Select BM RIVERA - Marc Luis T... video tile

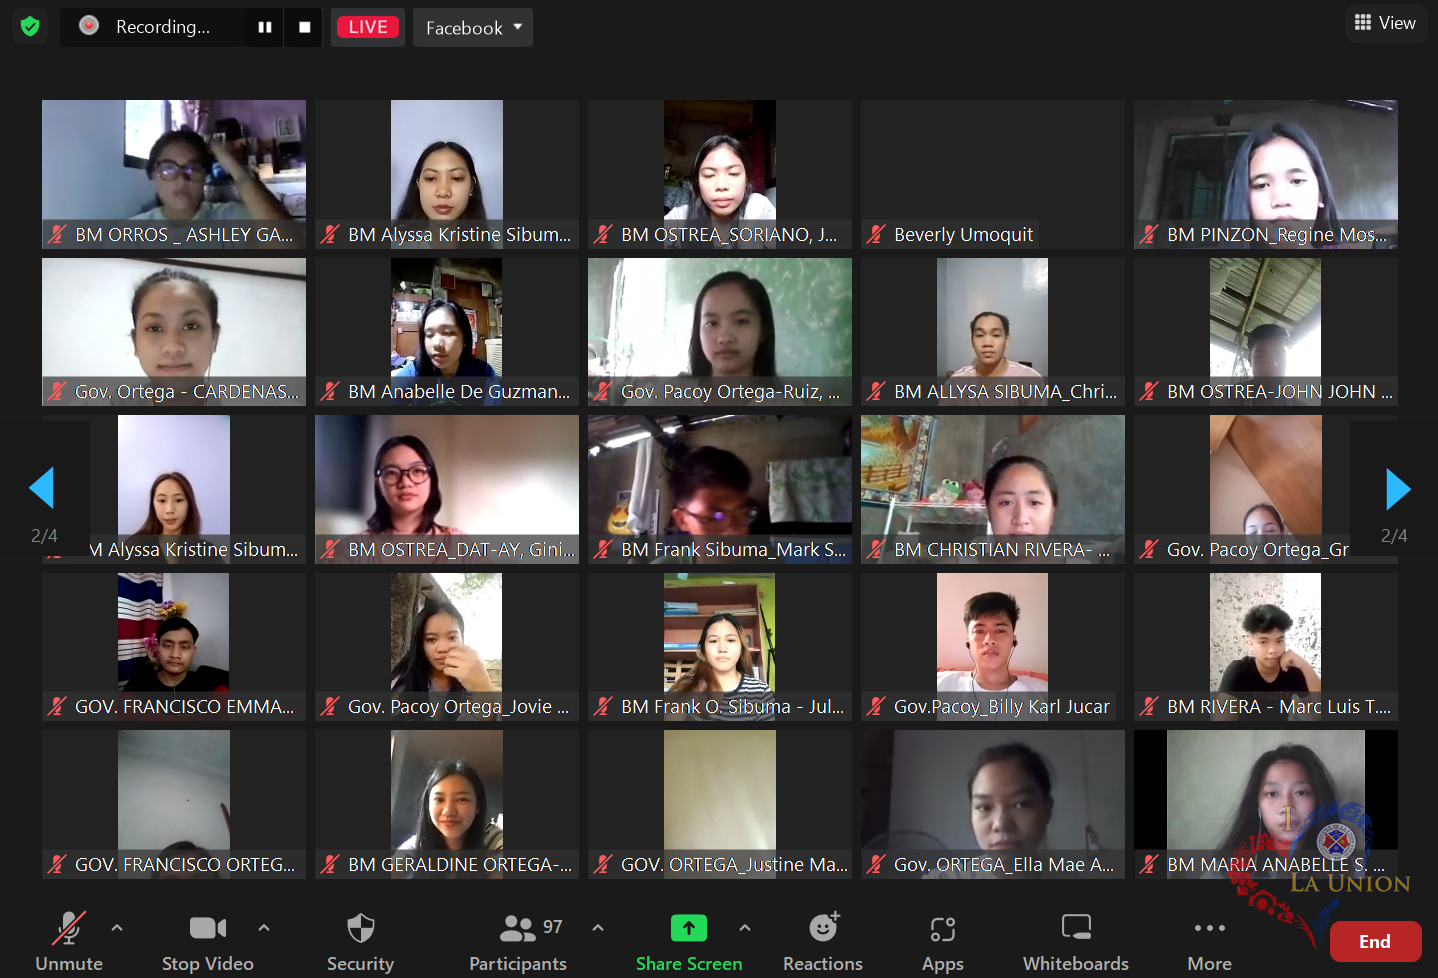(1266, 647)
